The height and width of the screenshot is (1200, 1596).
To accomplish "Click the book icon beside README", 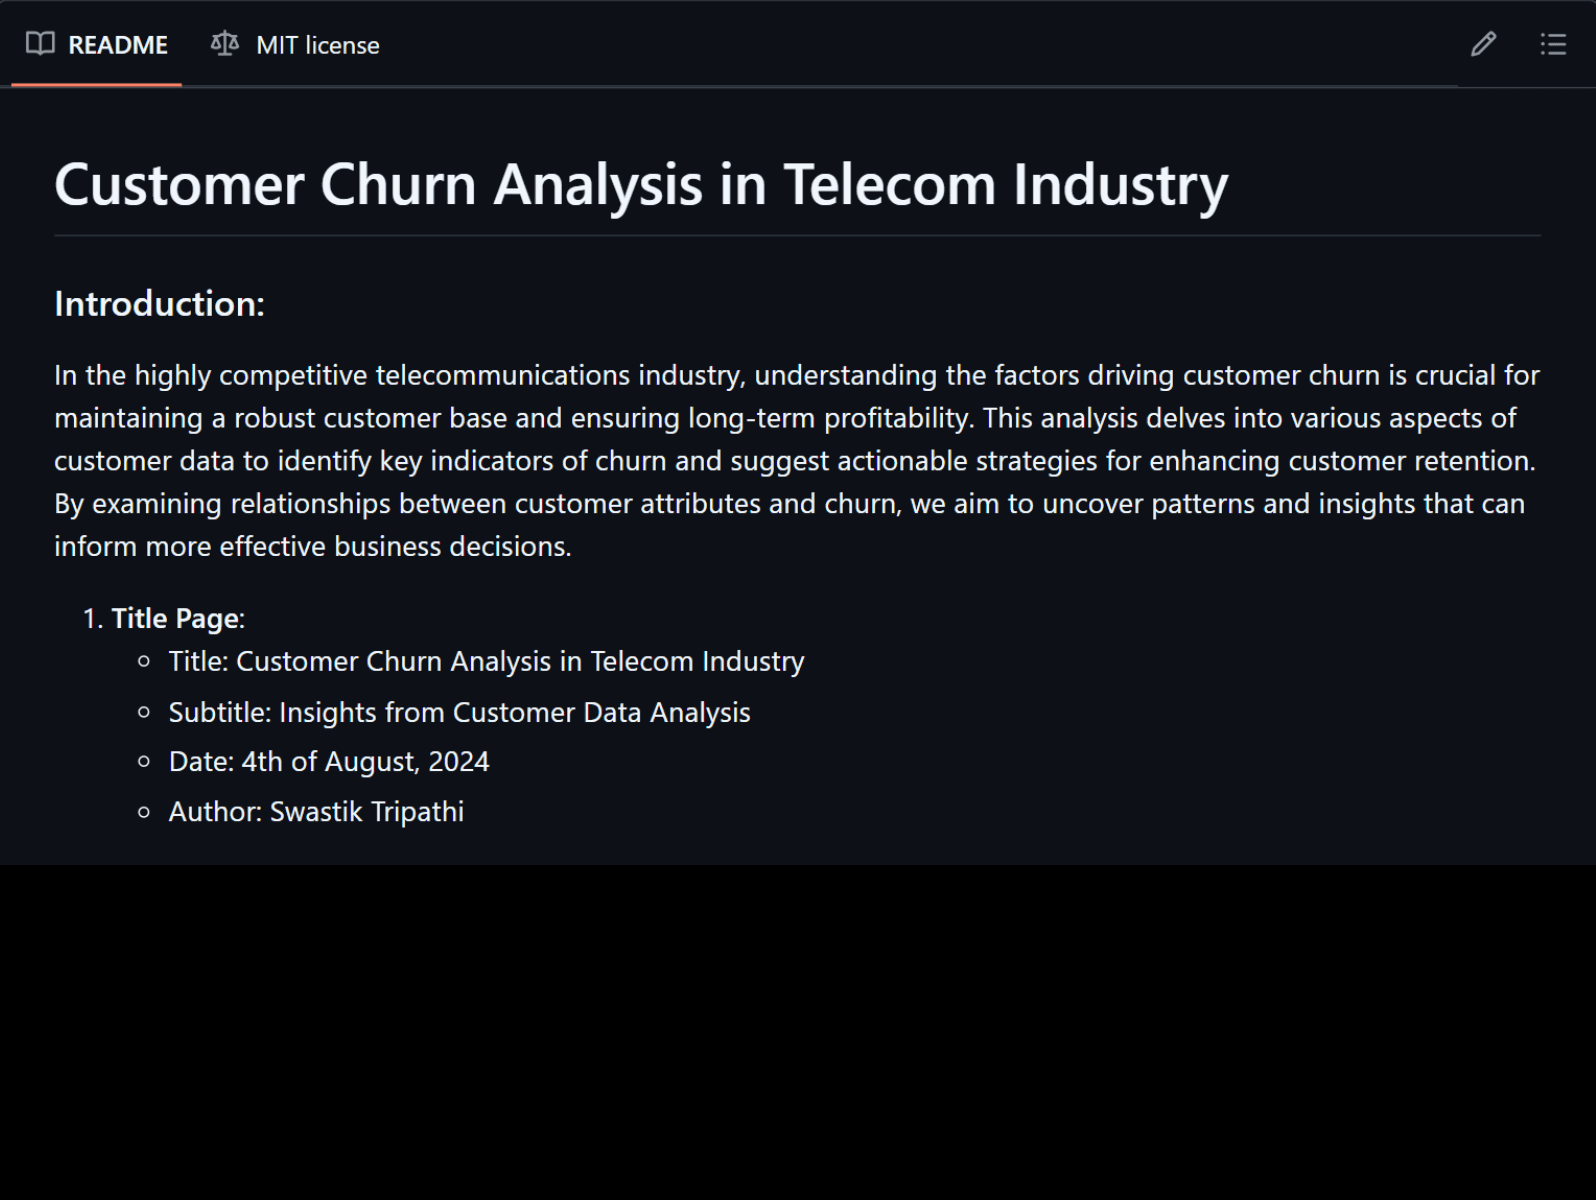I will [40, 44].
